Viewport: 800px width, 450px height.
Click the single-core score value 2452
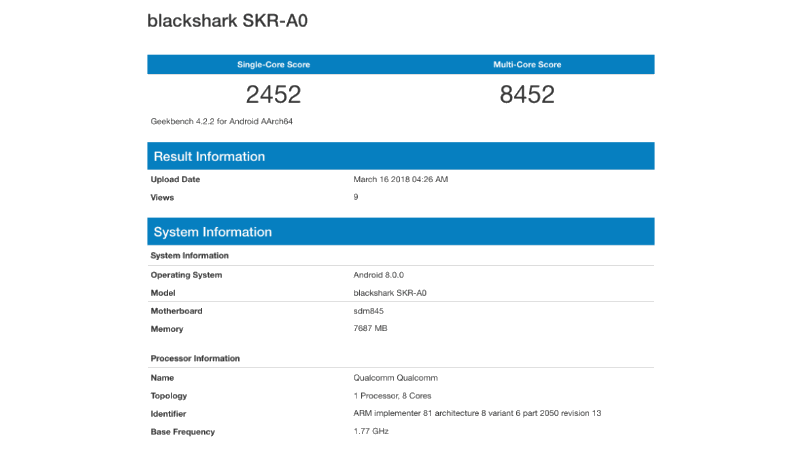273,94
